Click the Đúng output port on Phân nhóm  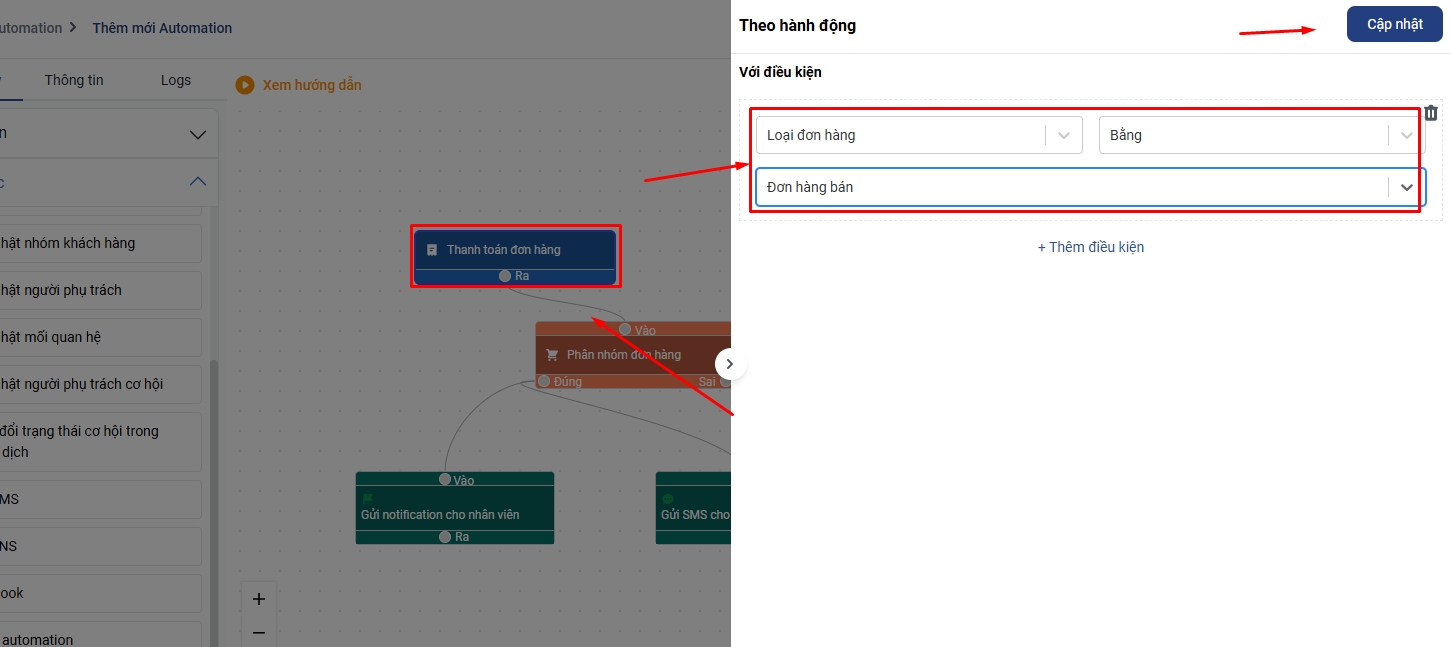[544, 381]
